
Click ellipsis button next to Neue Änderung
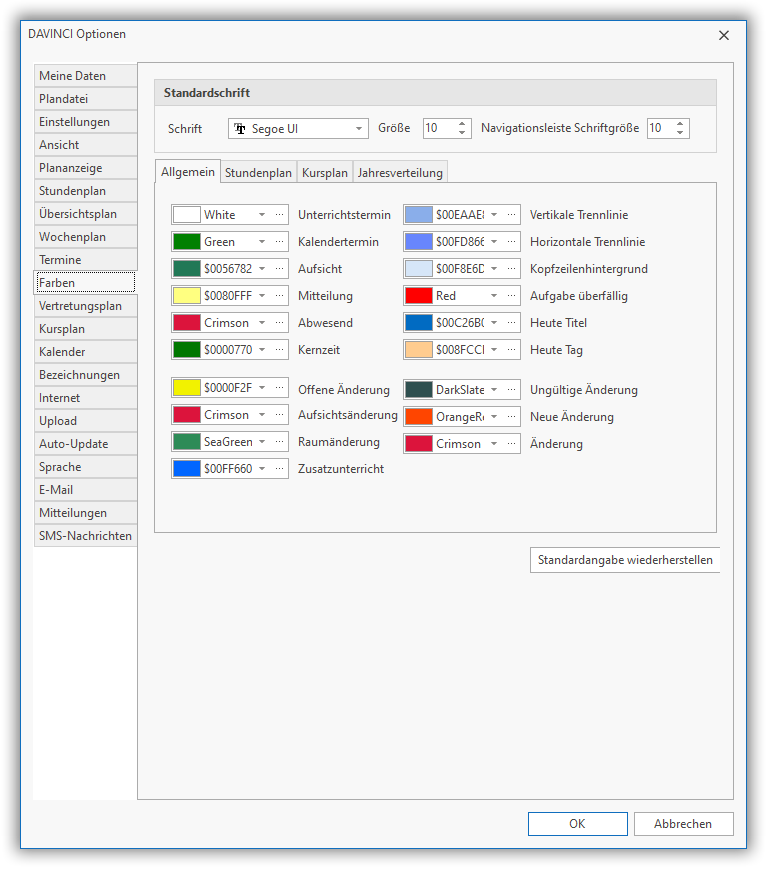click(511, 417)
